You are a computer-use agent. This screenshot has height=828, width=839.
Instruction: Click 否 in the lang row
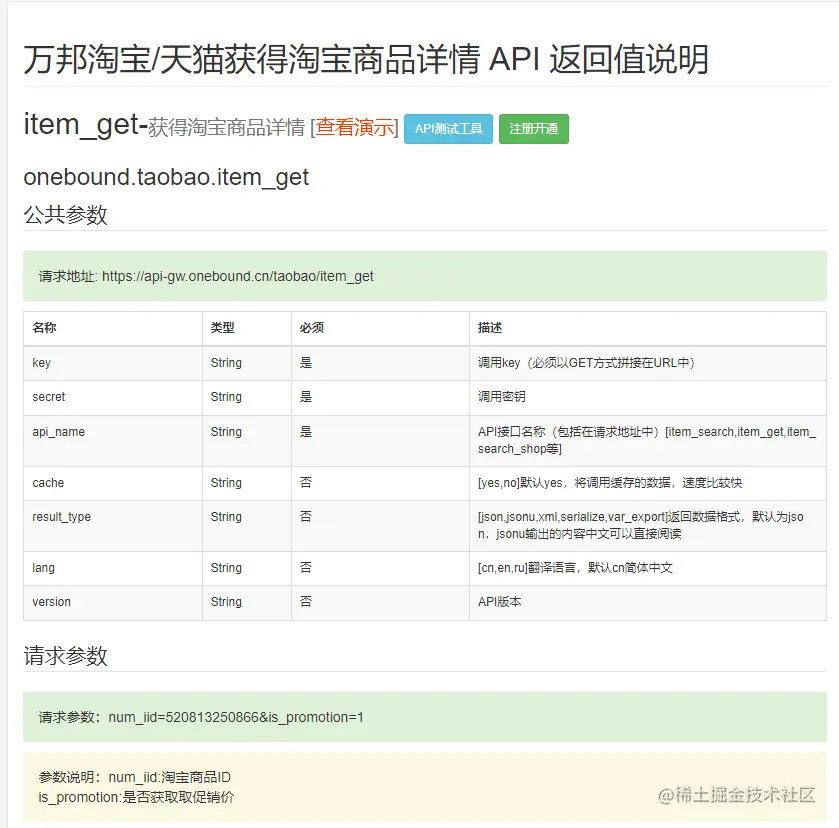pyautogui.click(x=306, y=568)
